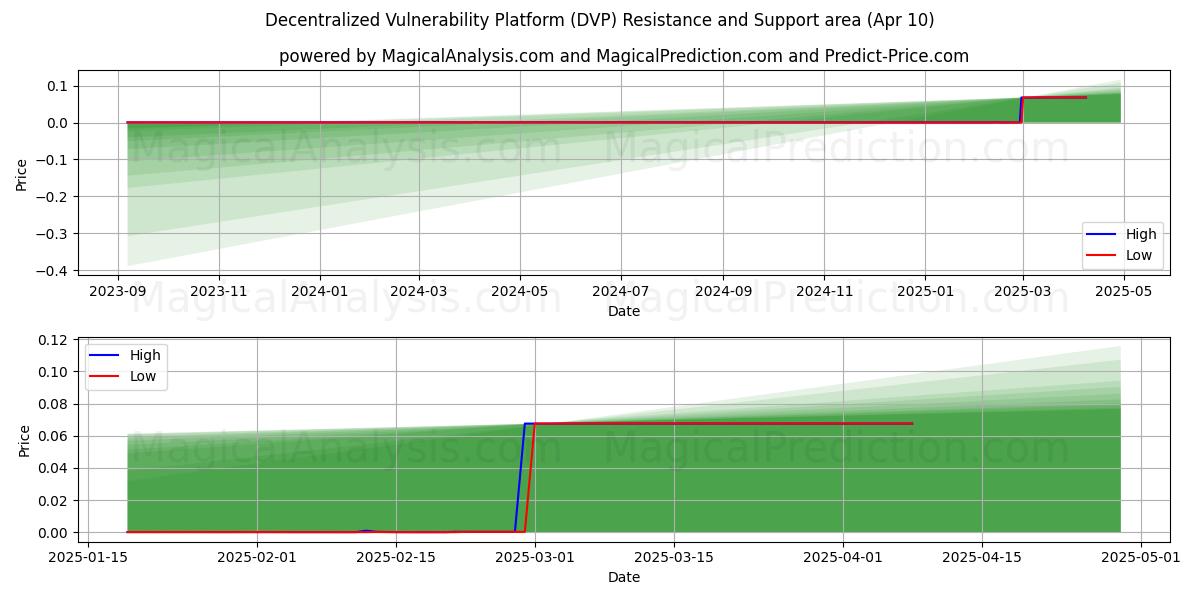Click the 'Price' y-axis label of the top chart
This screenshot has width=1200, height=600.
click(22, 175)
